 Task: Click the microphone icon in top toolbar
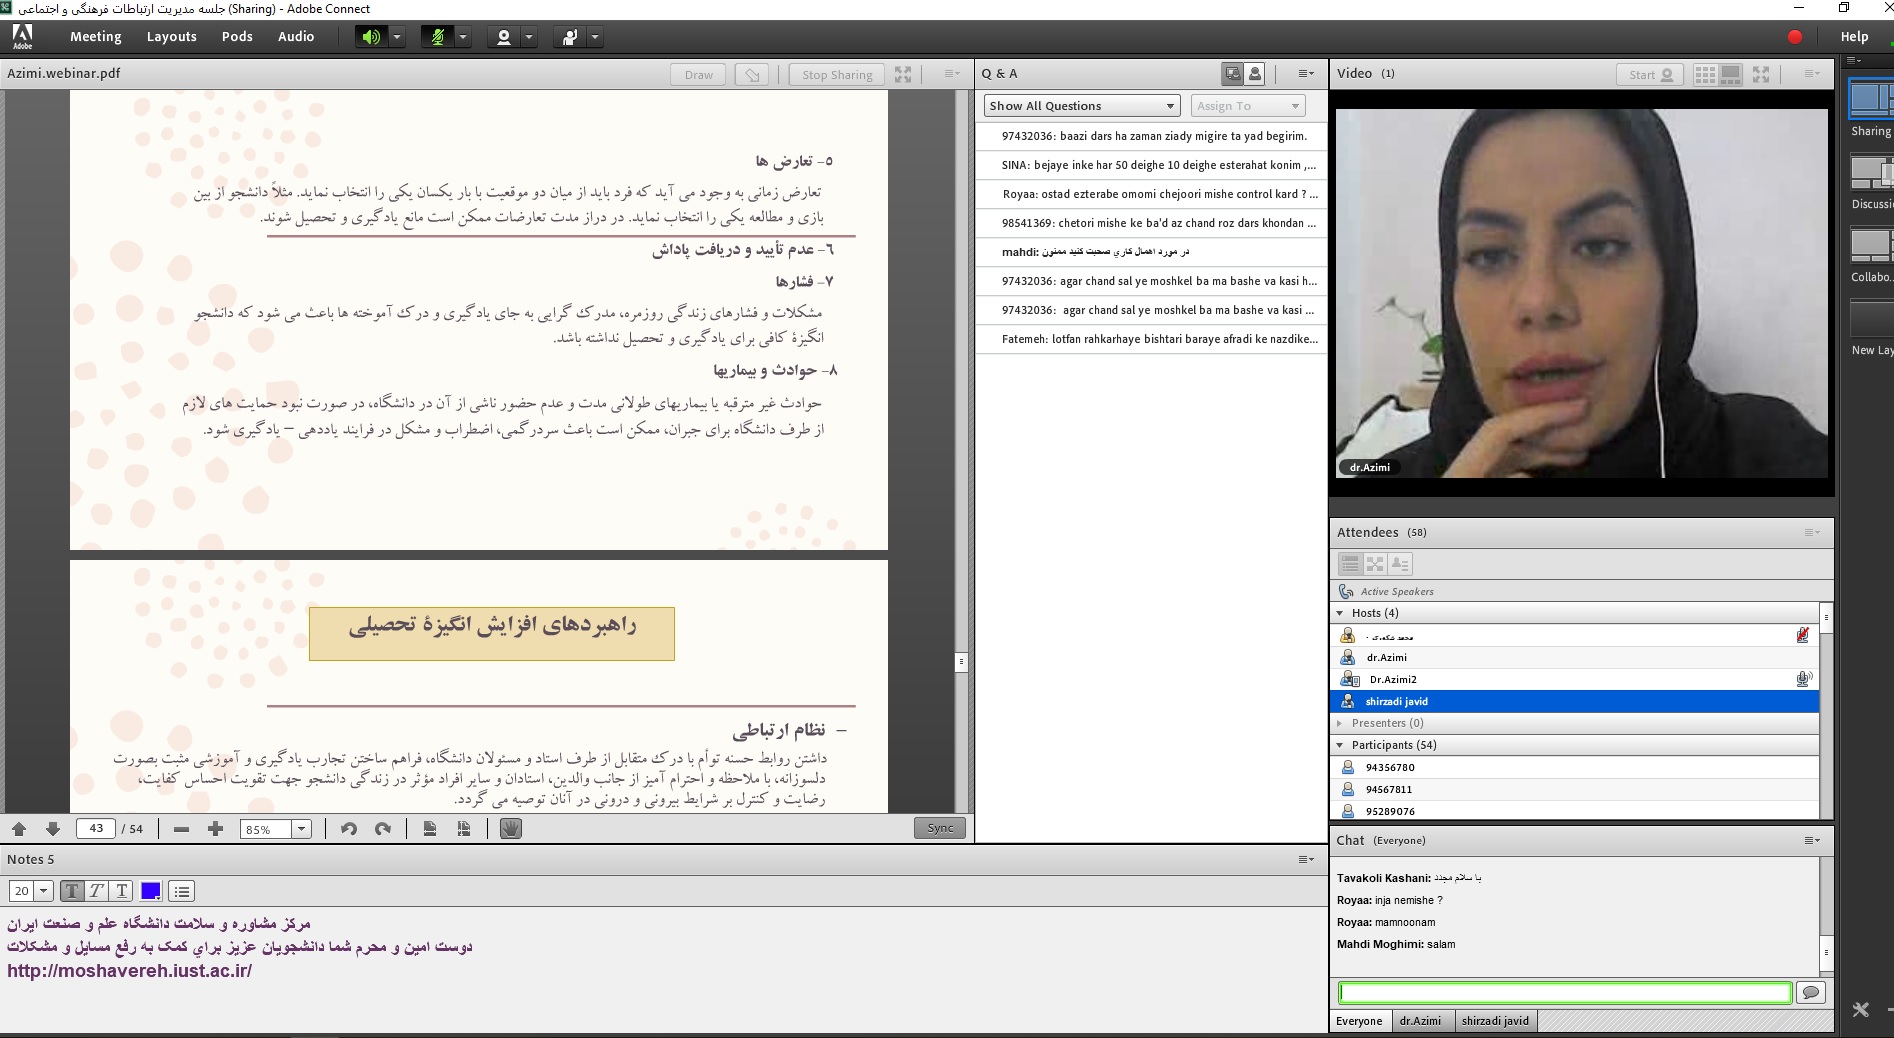(437, 37)
